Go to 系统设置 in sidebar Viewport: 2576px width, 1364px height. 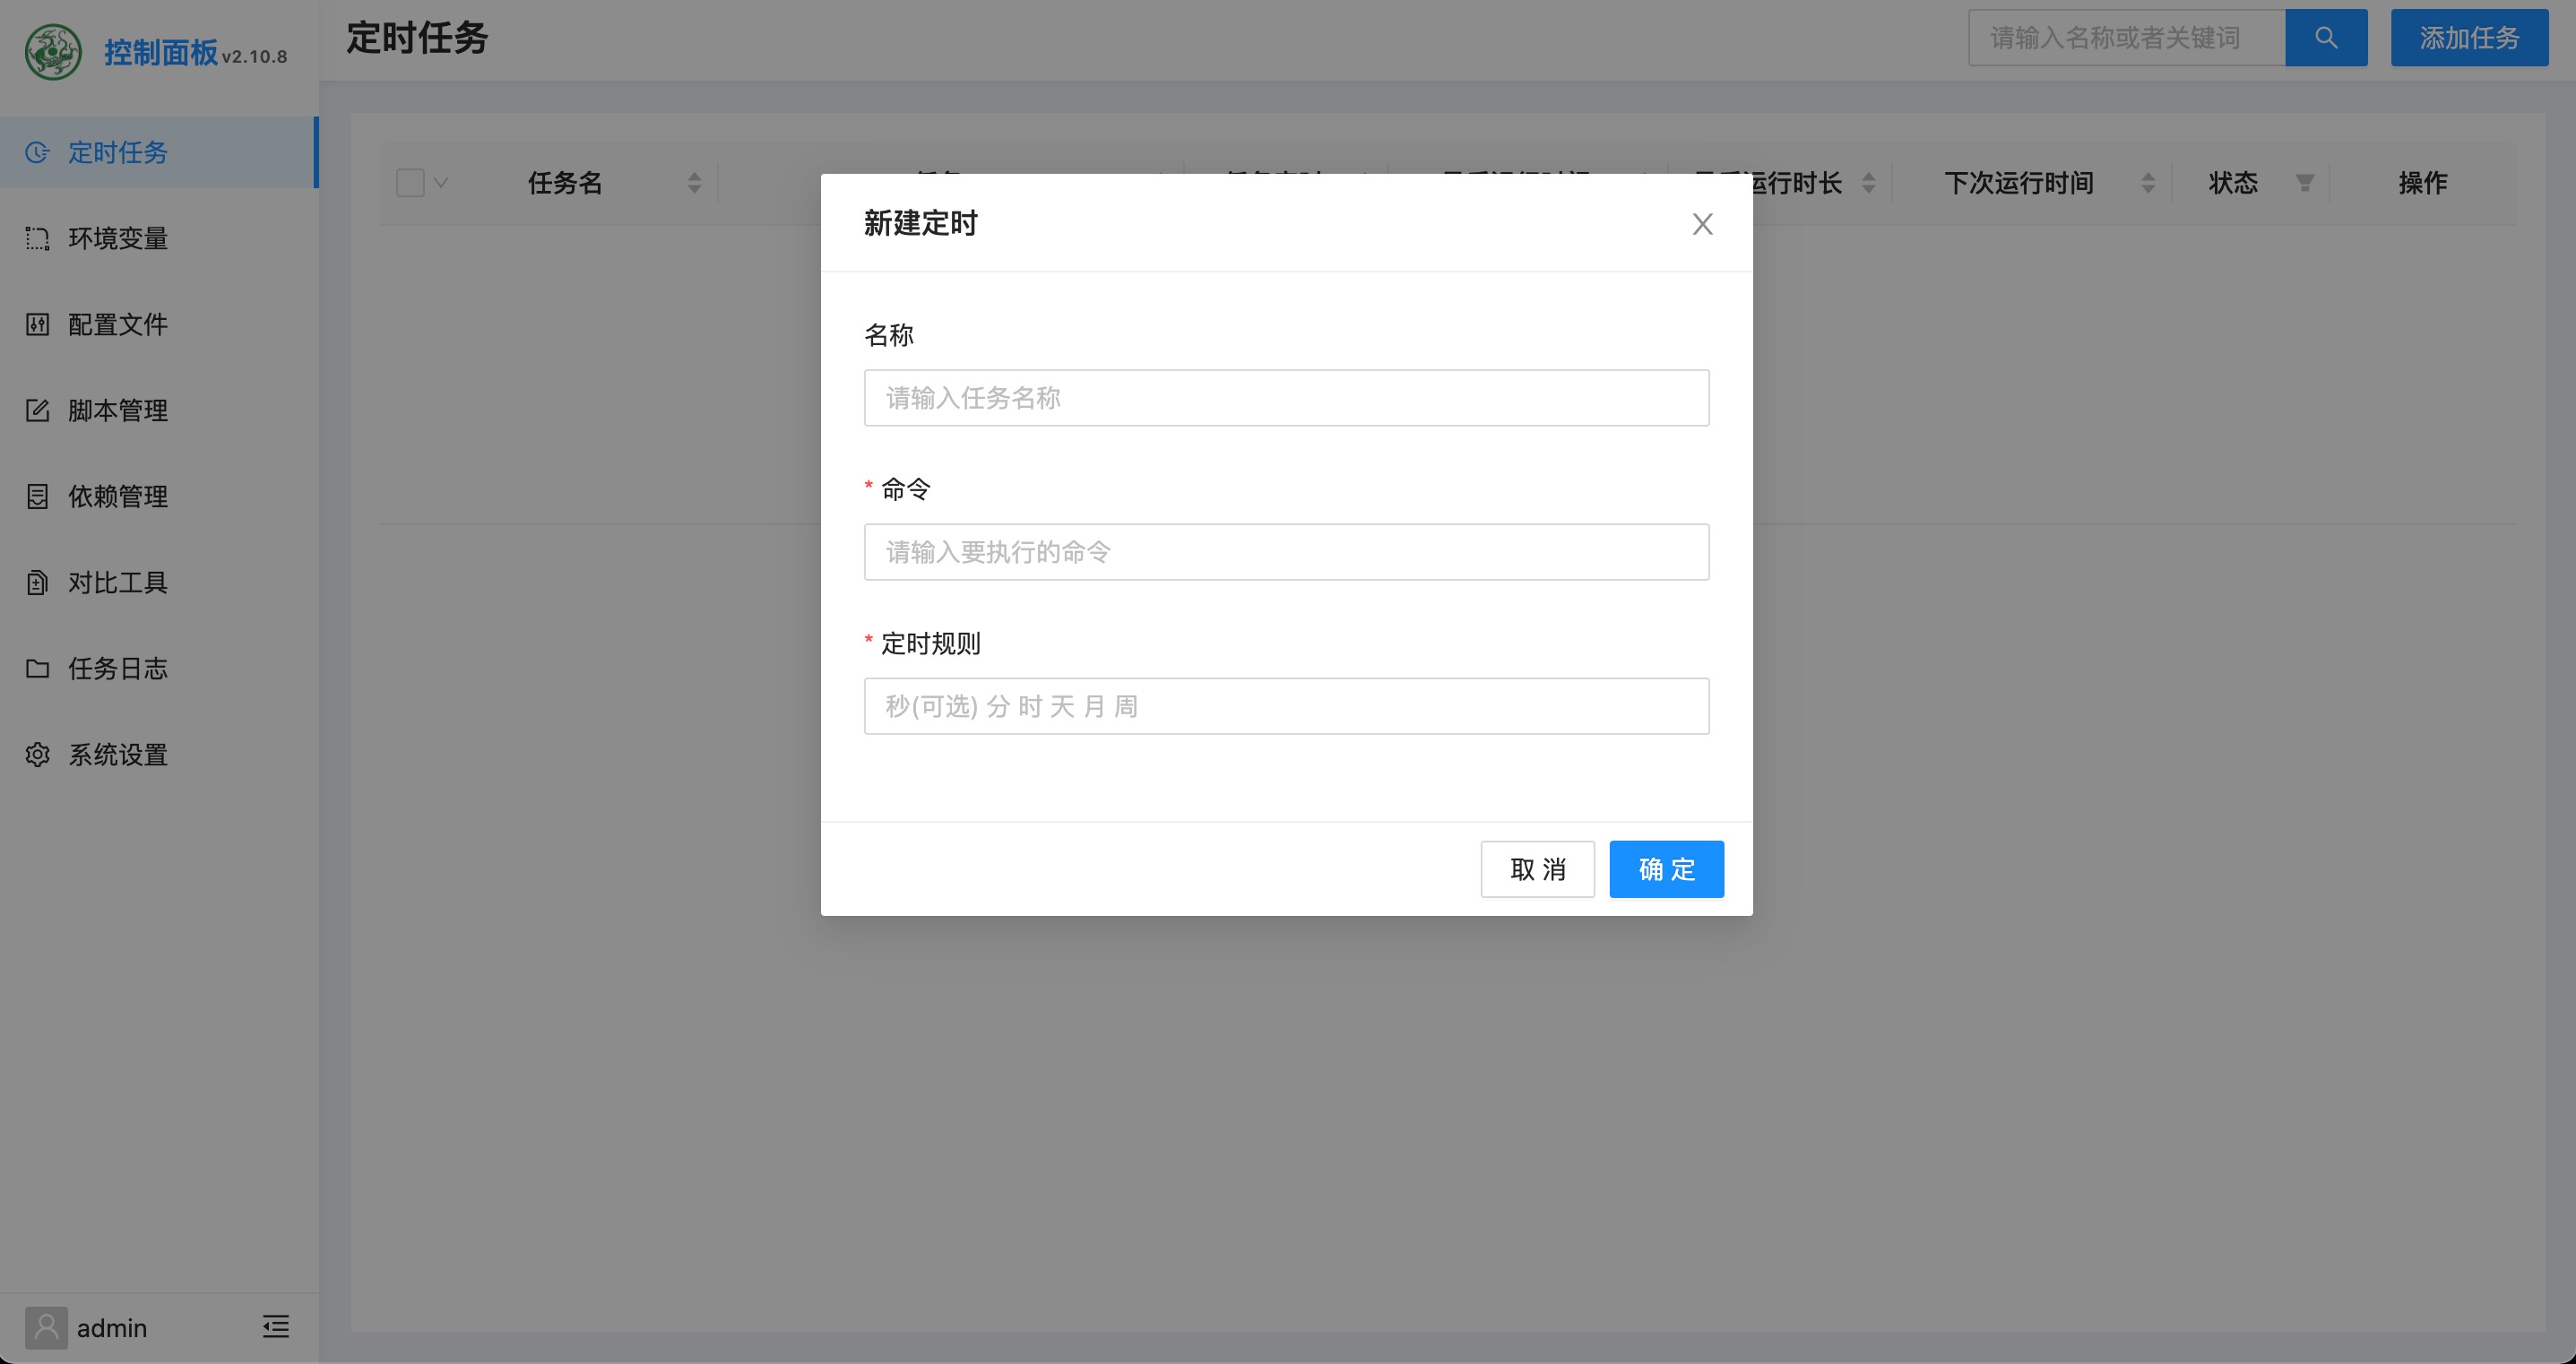[118, 755]
